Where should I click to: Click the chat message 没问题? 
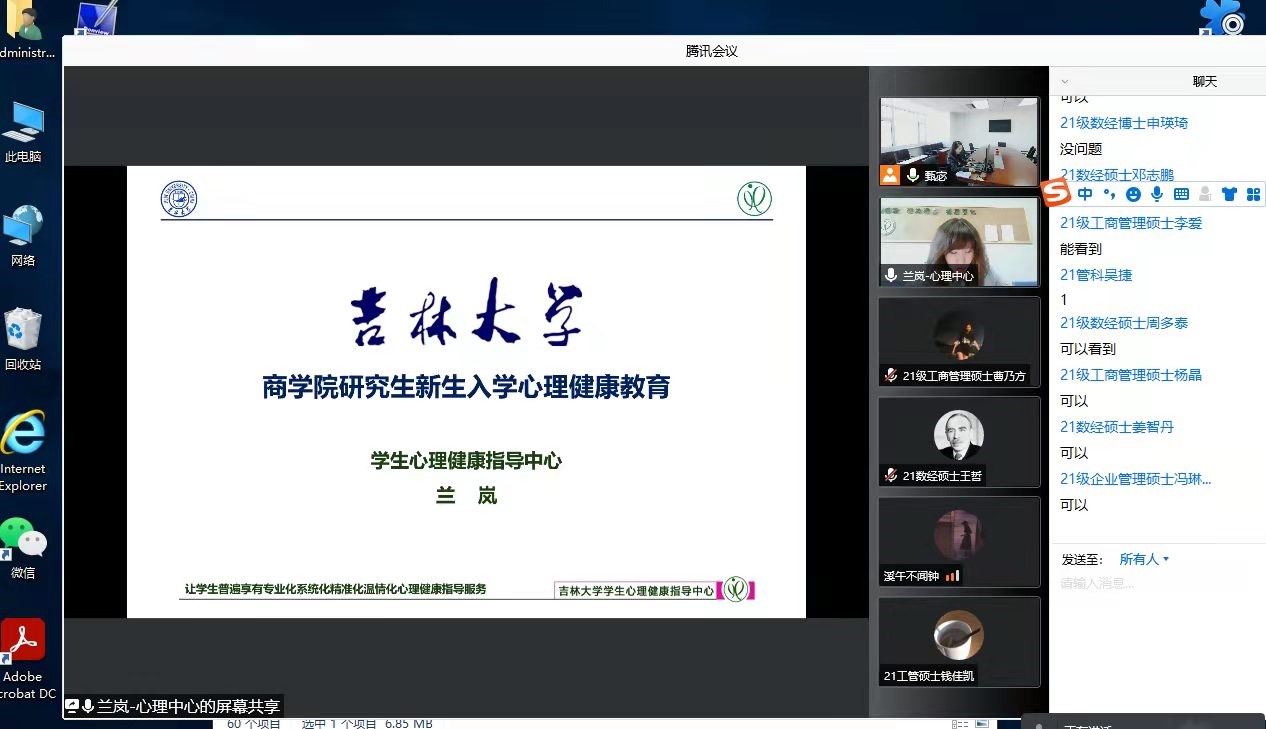(1081, 149)
